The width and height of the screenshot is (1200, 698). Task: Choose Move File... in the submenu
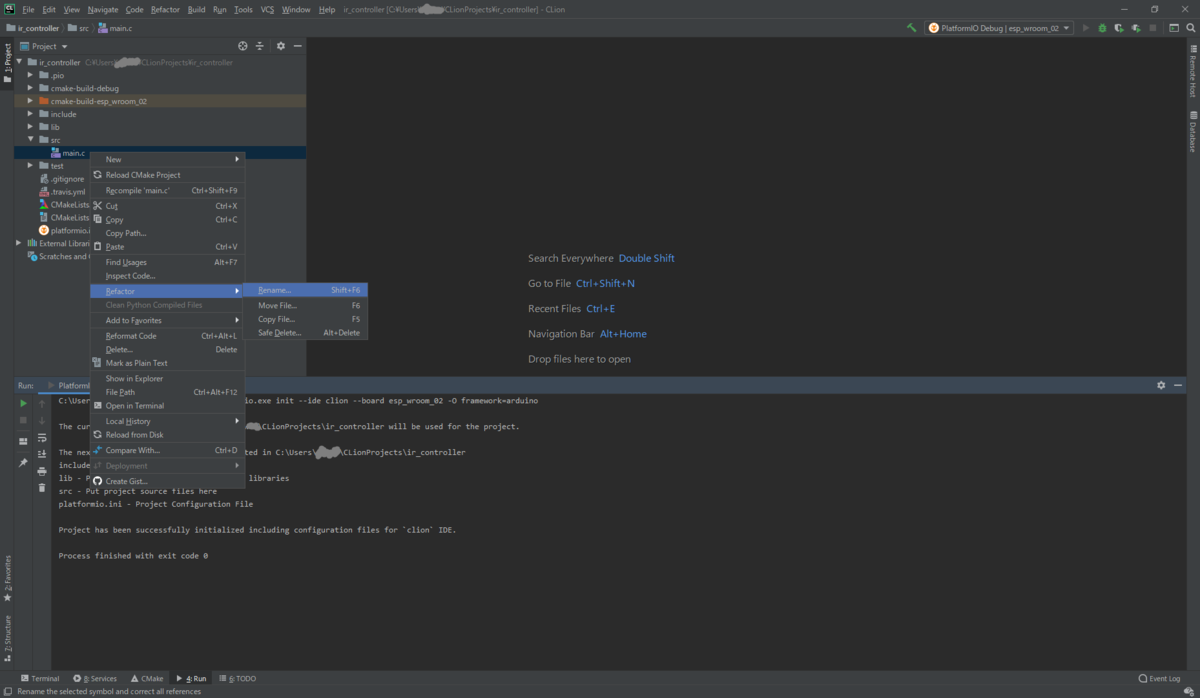click(306, 305)
